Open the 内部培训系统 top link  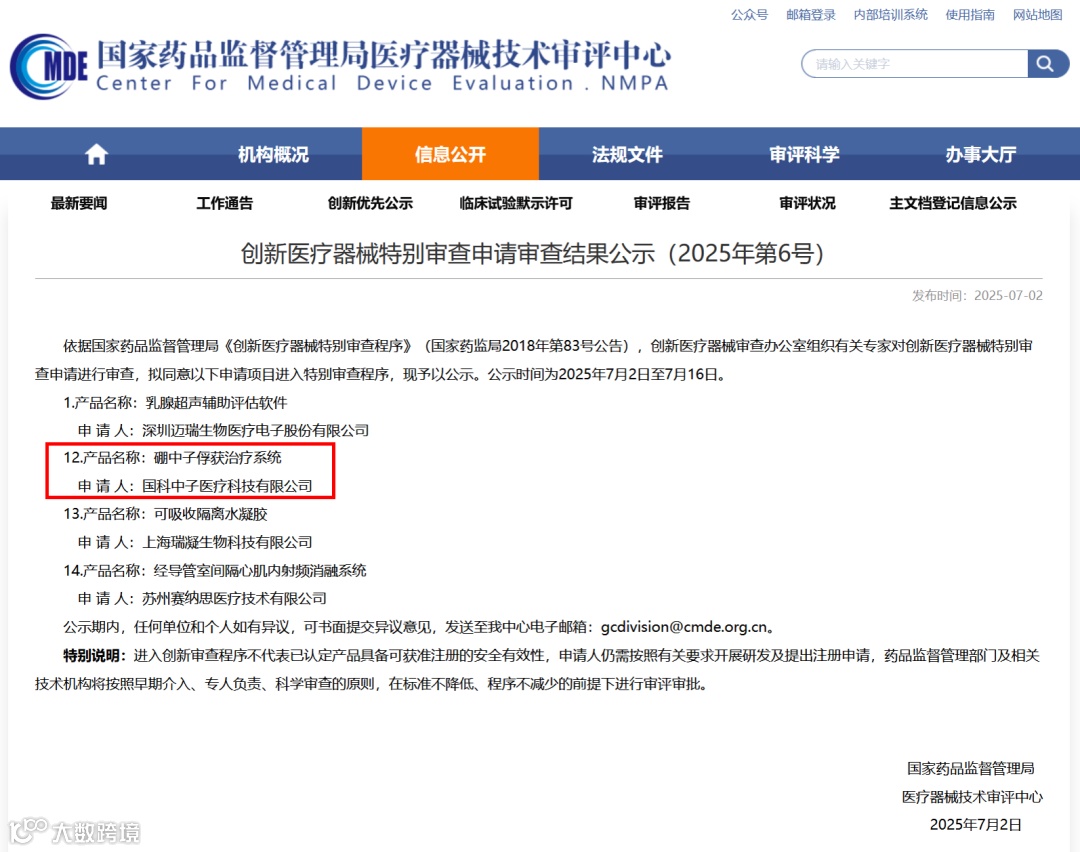(891, 14)
